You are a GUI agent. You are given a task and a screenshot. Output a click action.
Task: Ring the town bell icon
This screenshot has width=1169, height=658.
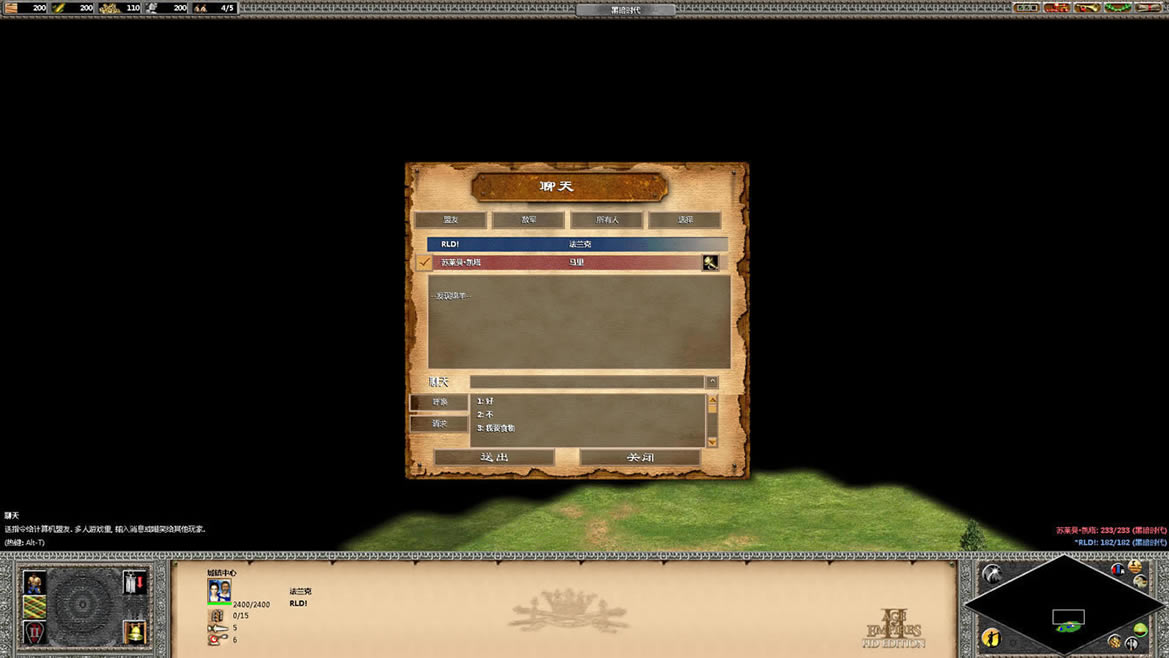pyautogui.click(x=134, y=633)
